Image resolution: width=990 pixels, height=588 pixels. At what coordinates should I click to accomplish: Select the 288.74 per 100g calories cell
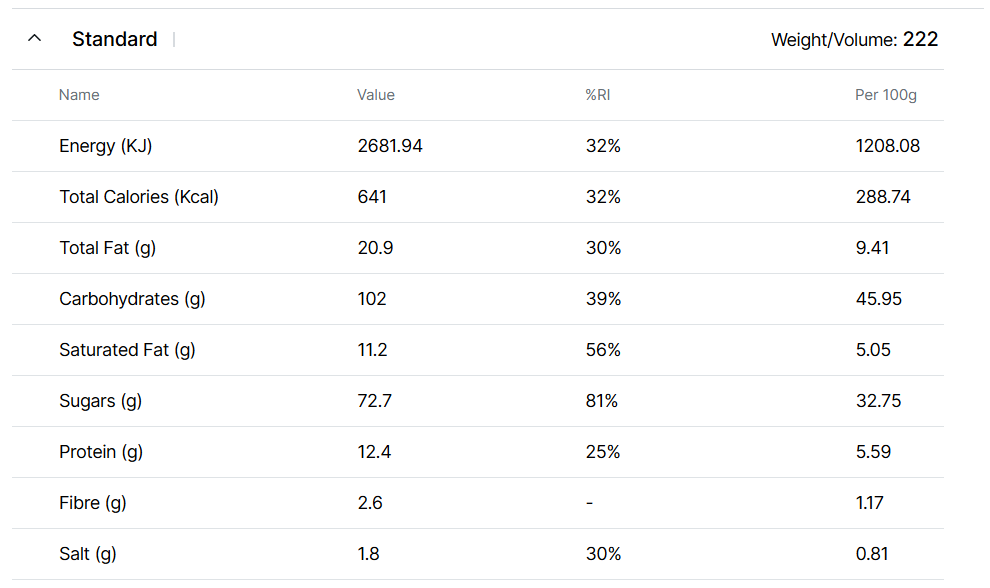[x=883, y=197]
